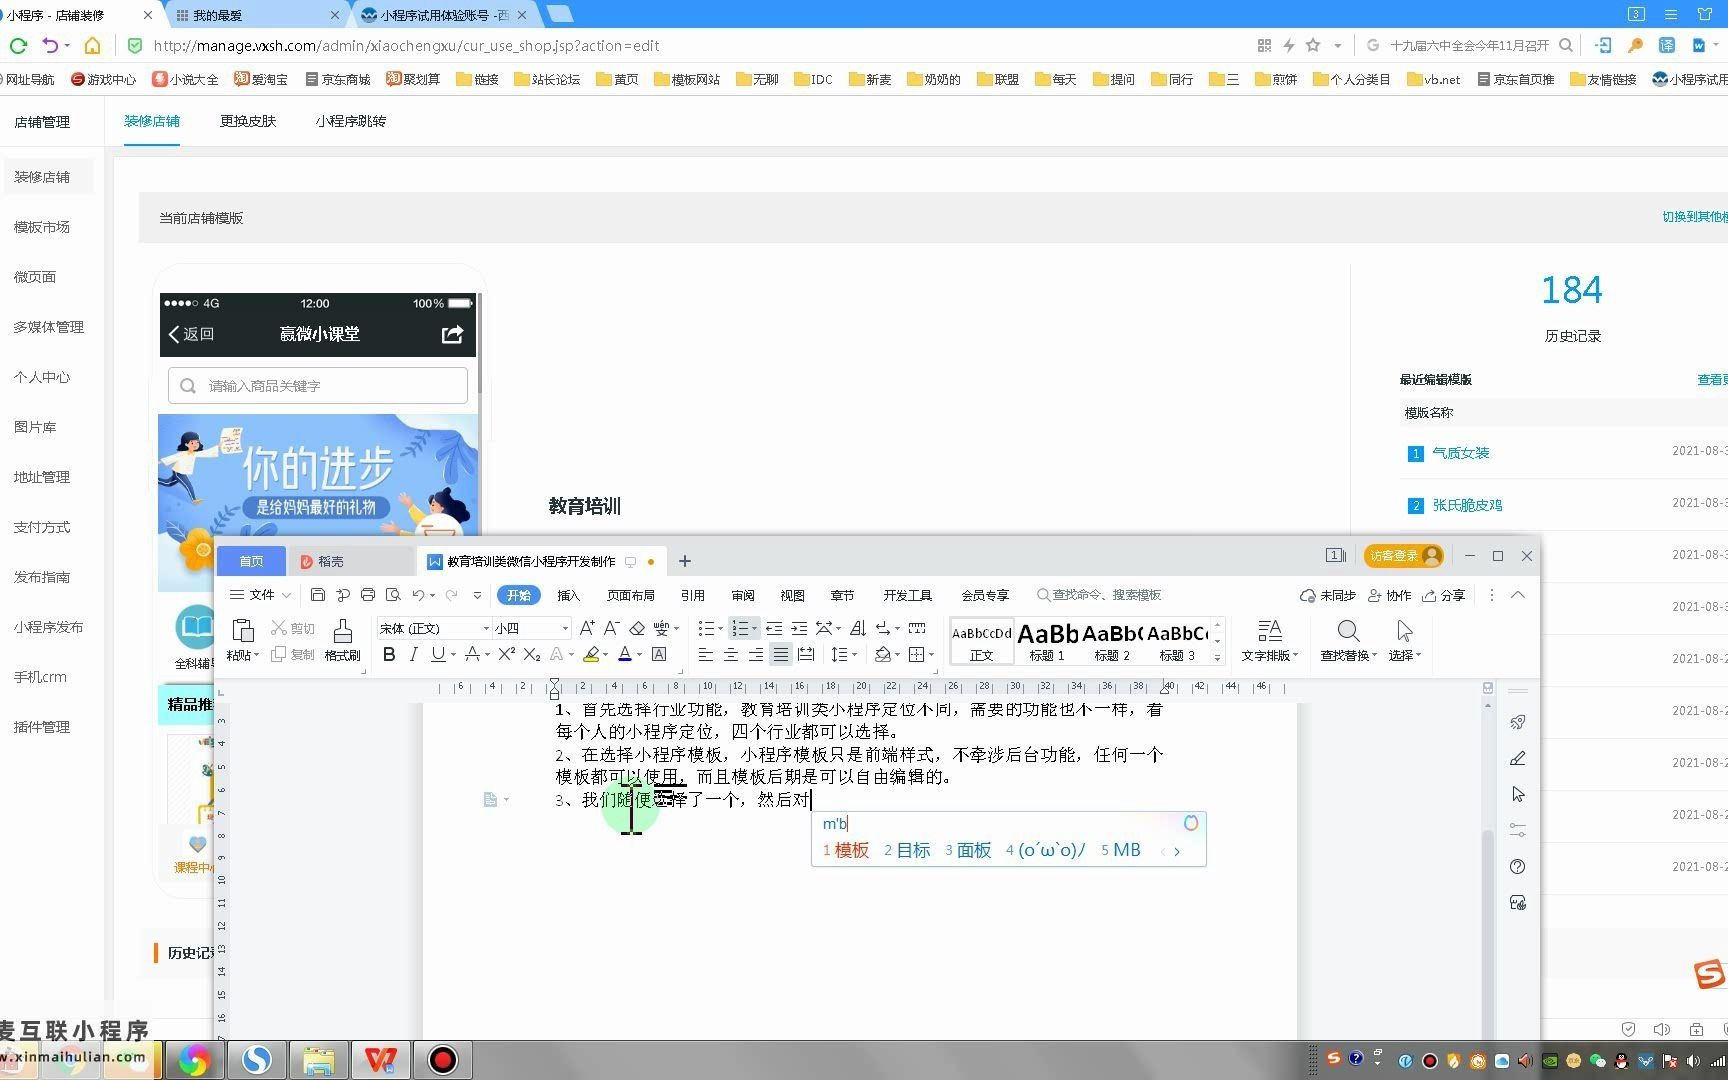The width and height of the screenshot is (1728, 1080).
Task: Switch to the 插入 ribbon tab
Action: pos(568,595)
